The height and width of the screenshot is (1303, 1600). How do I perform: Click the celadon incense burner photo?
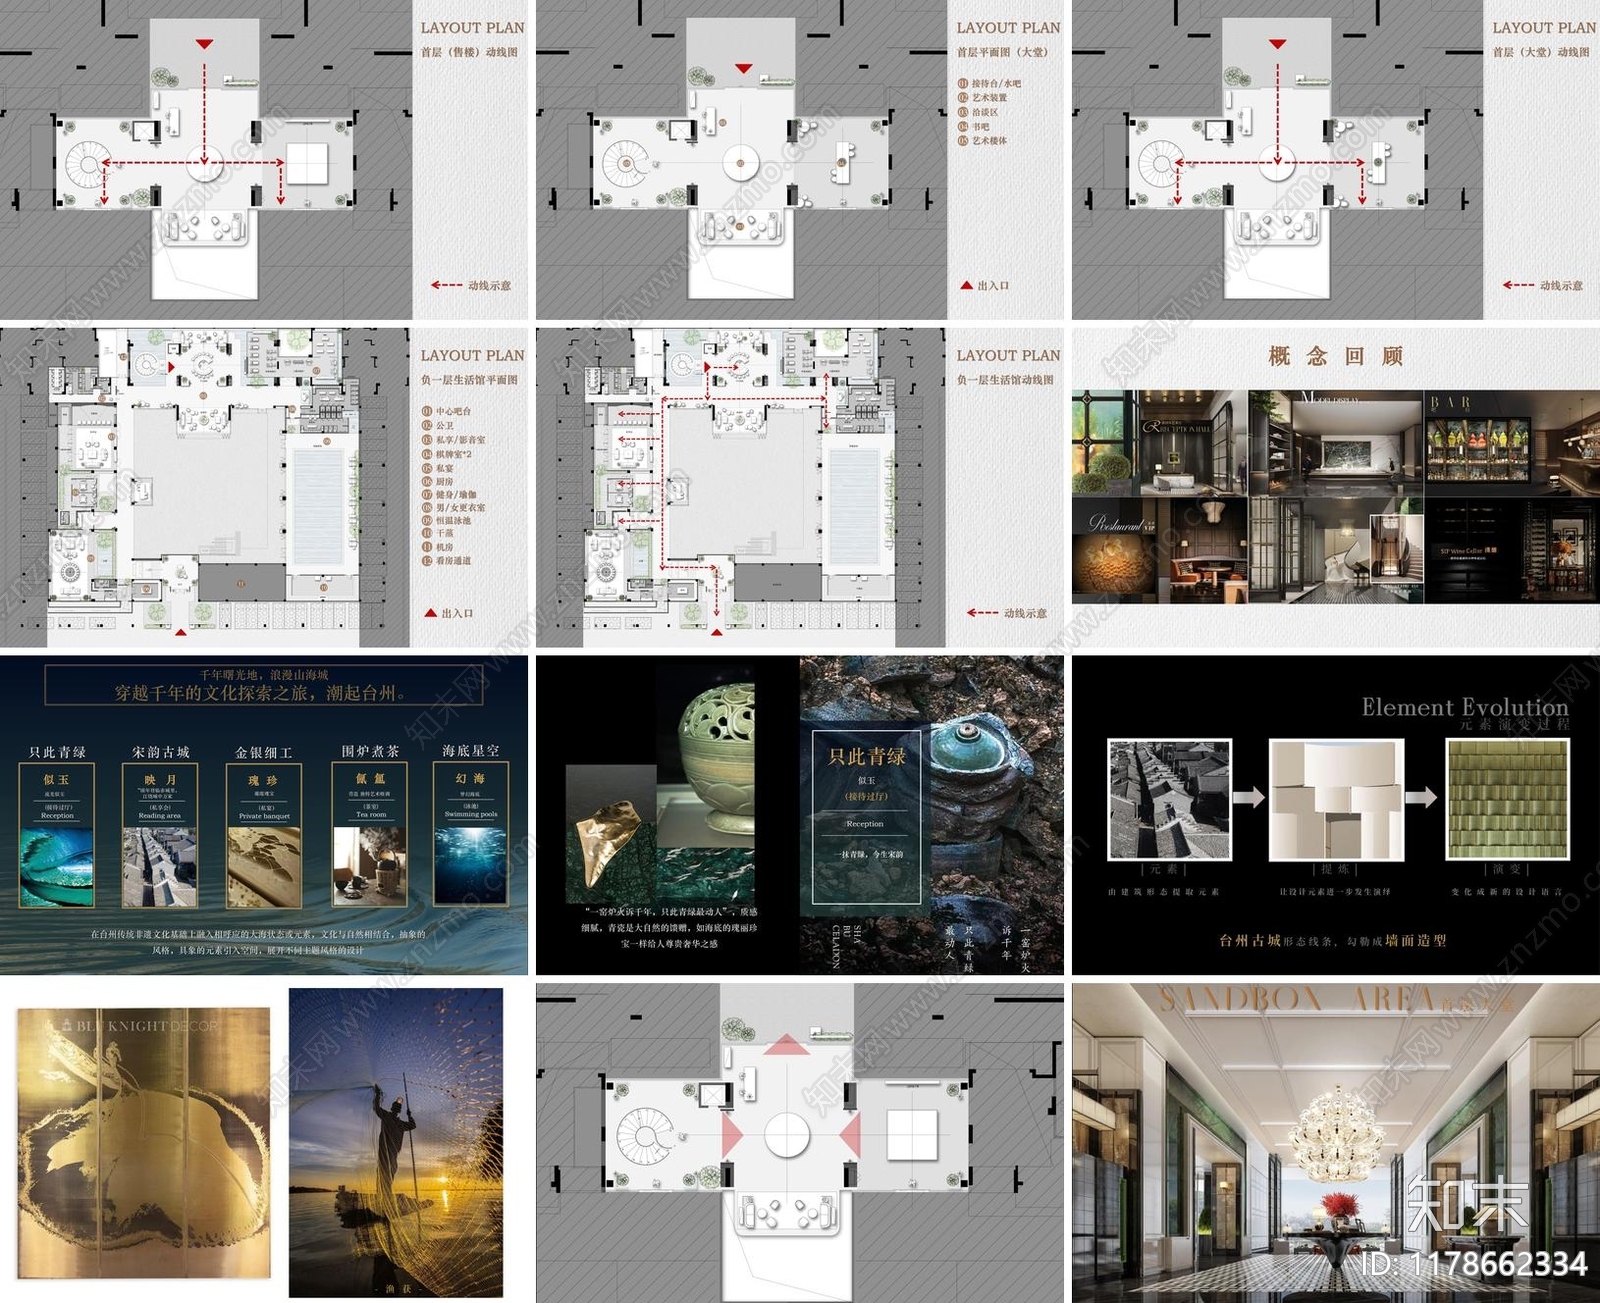tap(706, 758)
